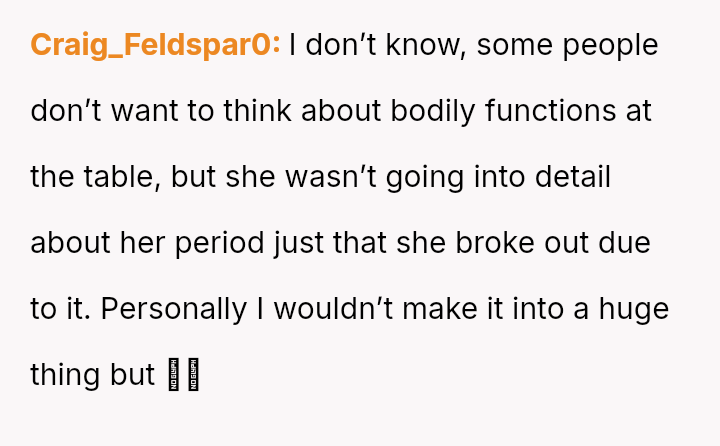The height and width of the screenshot is (446, 720).
Task: Click the word "huge" in the comment
Action: coord(633,309)
